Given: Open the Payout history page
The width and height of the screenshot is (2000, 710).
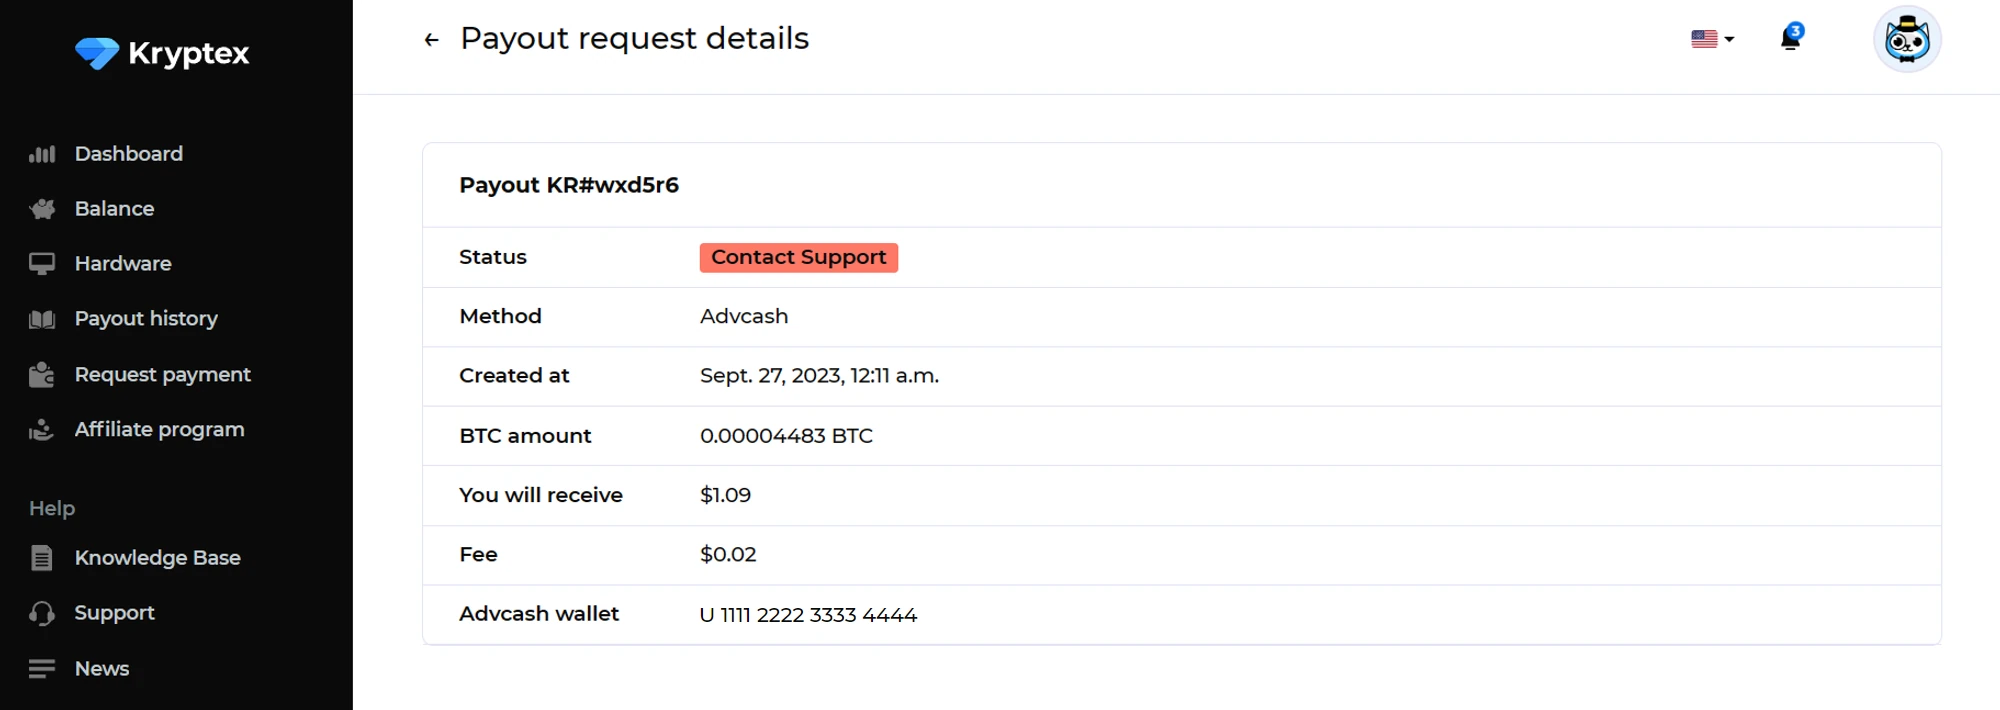Looking at the screenshot, I should pos(146,319).
